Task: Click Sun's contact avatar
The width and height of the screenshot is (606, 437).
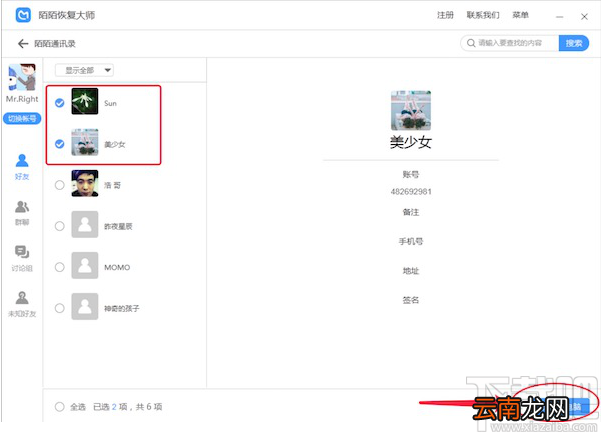Action: 85,101
